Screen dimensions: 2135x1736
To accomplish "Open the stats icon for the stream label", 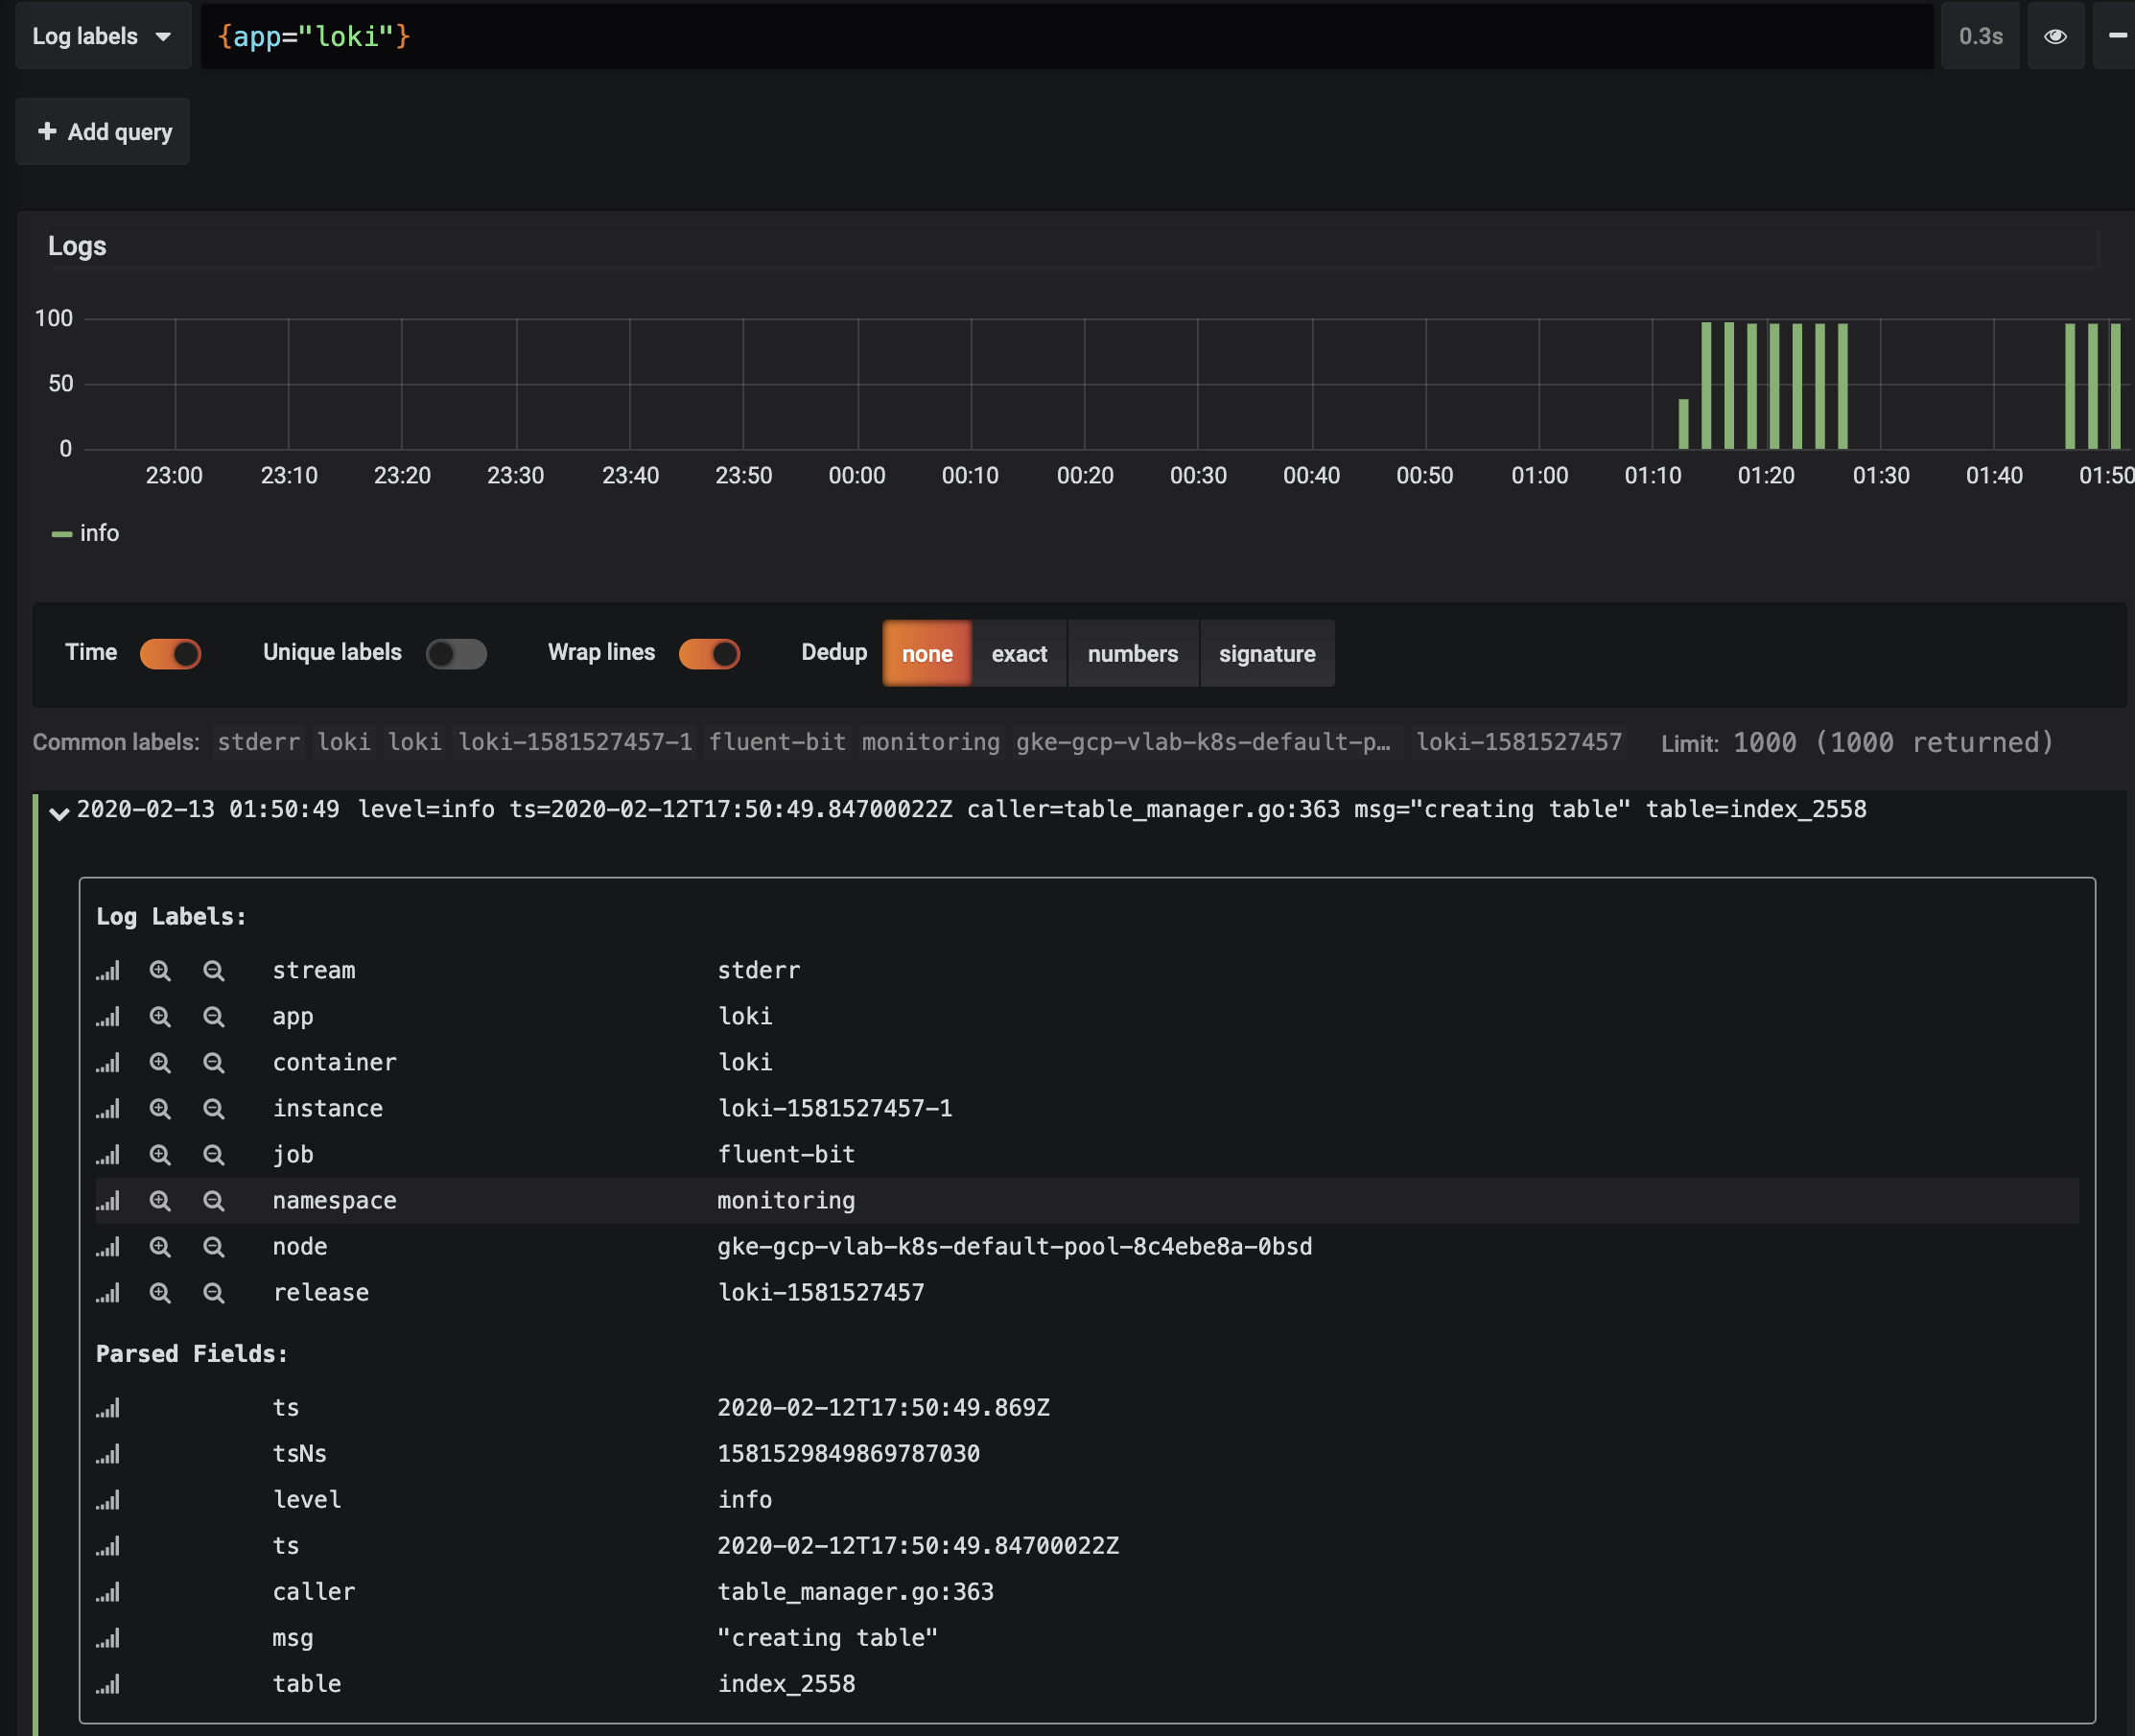I will pos(108,971).
